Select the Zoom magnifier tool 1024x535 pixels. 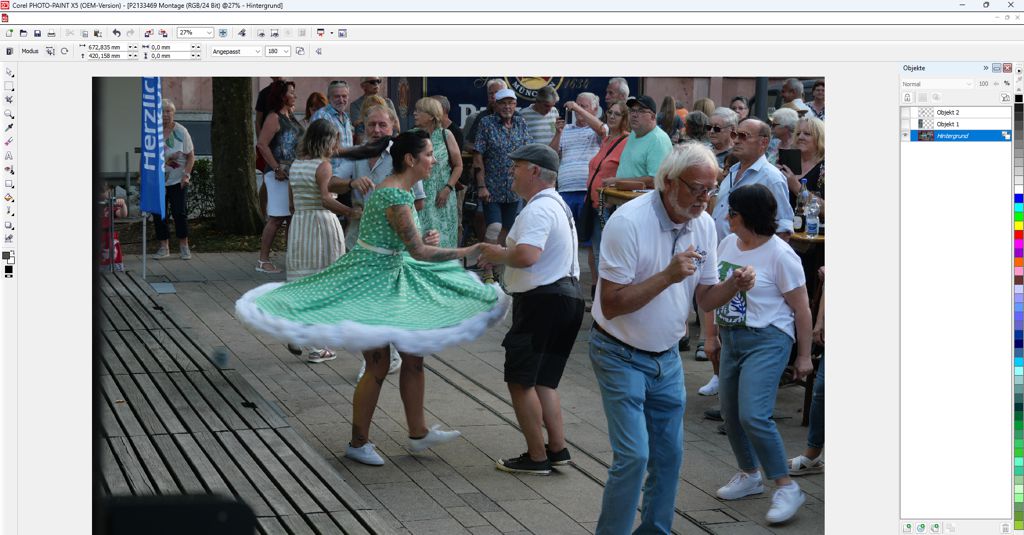pyautogui.click(x=9, y=114)
